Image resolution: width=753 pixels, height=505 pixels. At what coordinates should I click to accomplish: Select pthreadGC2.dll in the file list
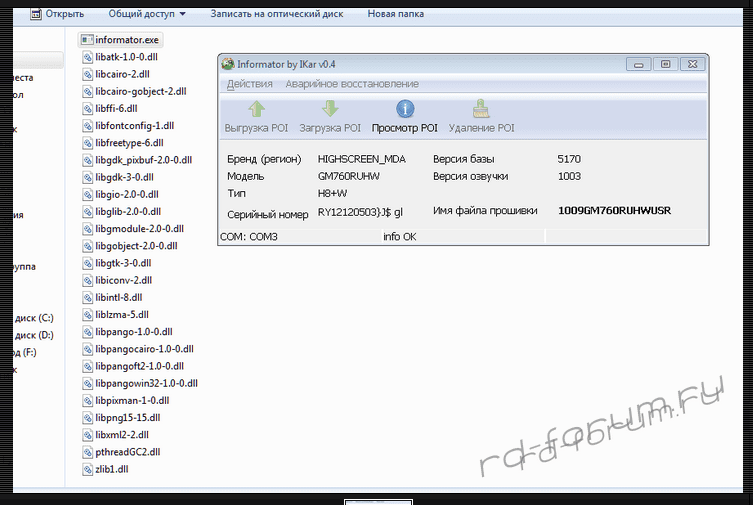pyautogui.click(x=127, y=452)
